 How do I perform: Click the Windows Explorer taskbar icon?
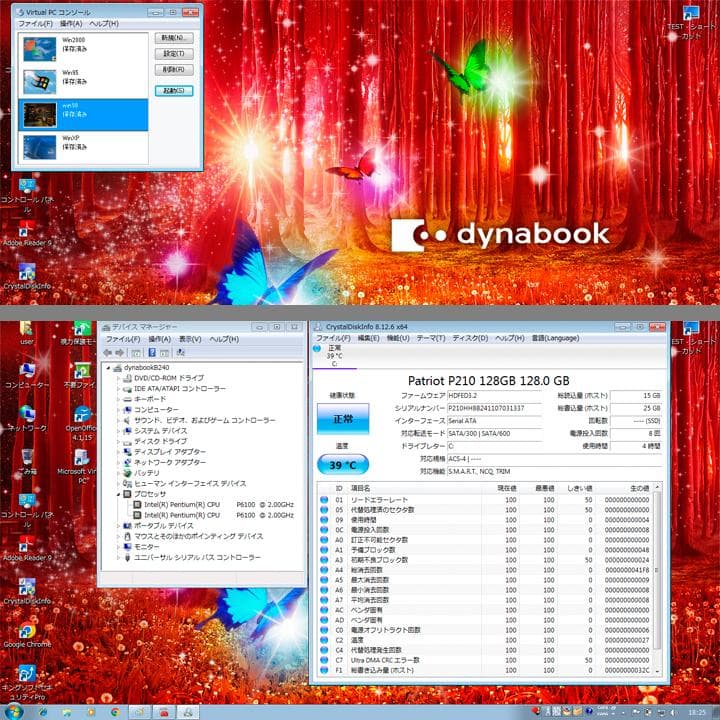(x=67, y=712)
